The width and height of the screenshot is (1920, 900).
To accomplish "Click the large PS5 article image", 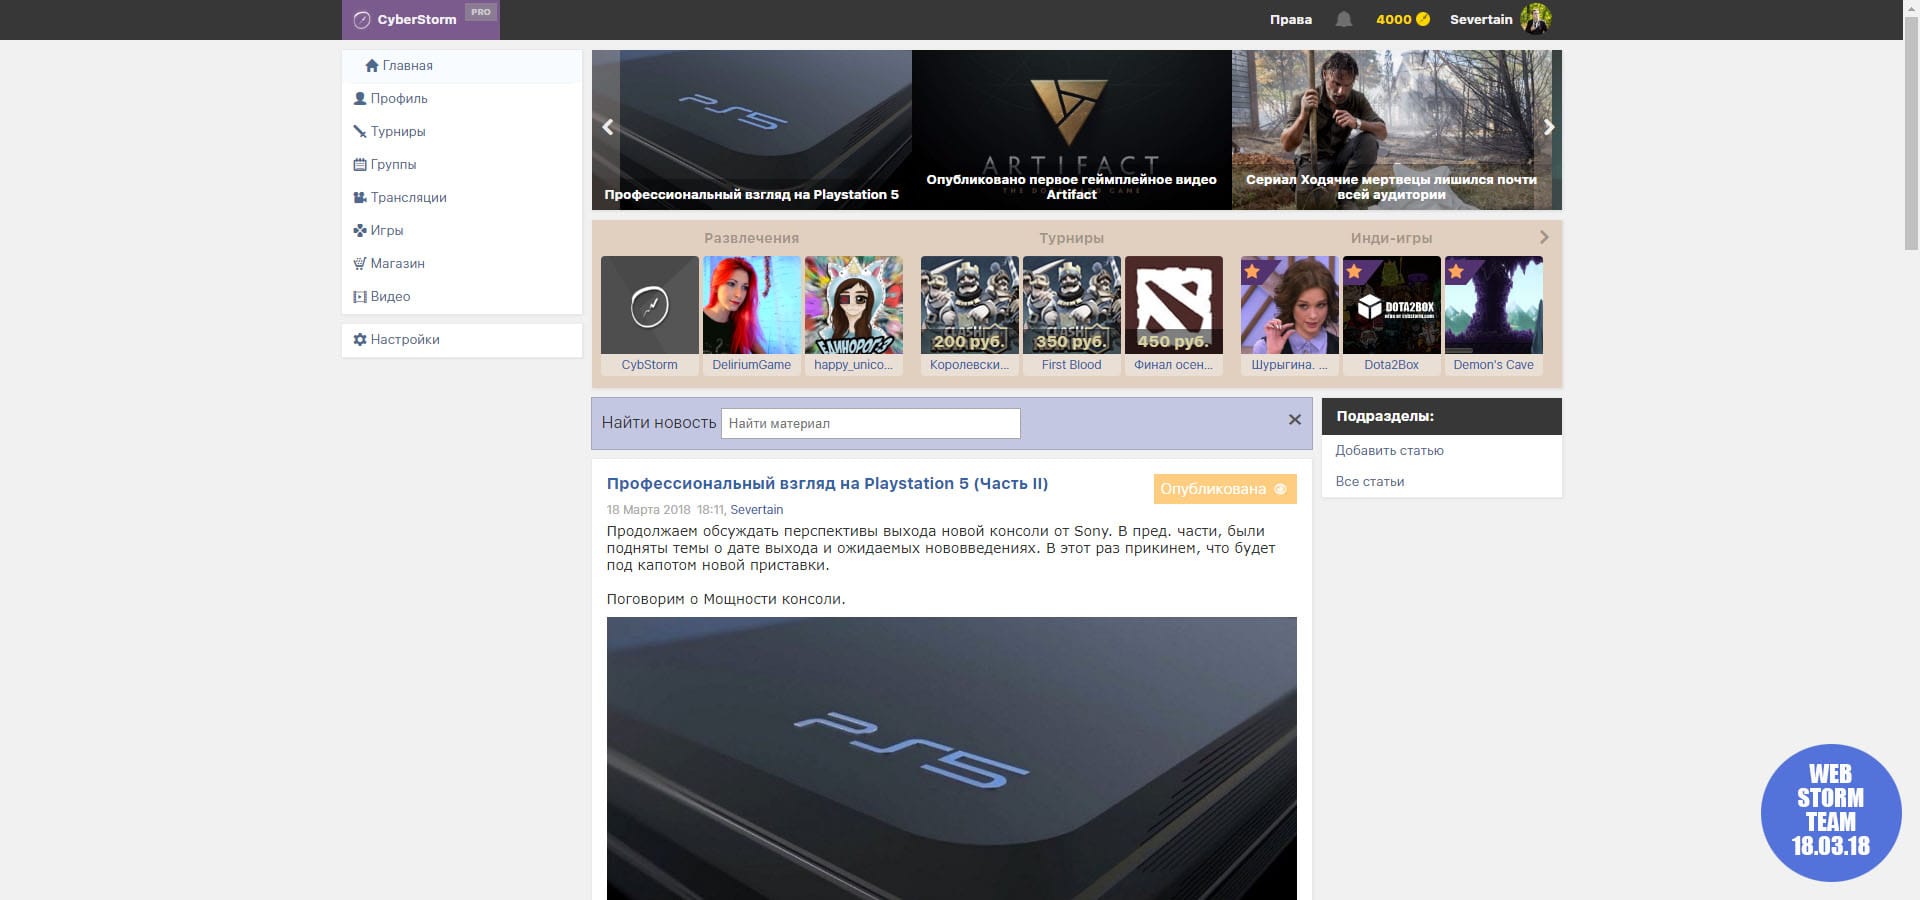I will [951, 758].
